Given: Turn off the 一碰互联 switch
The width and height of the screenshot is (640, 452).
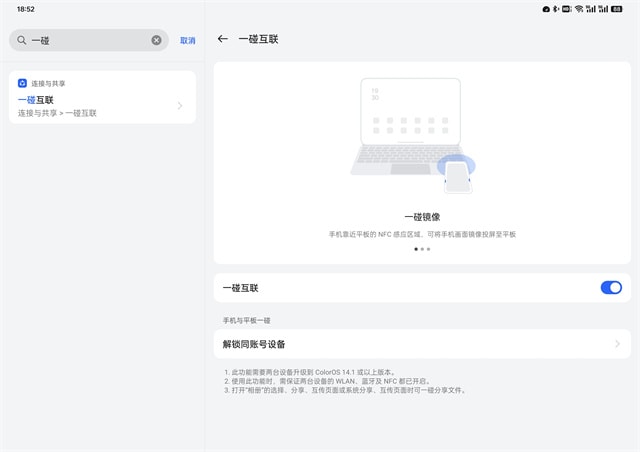Looking at the screenshot, I should [x=610, y=288].
